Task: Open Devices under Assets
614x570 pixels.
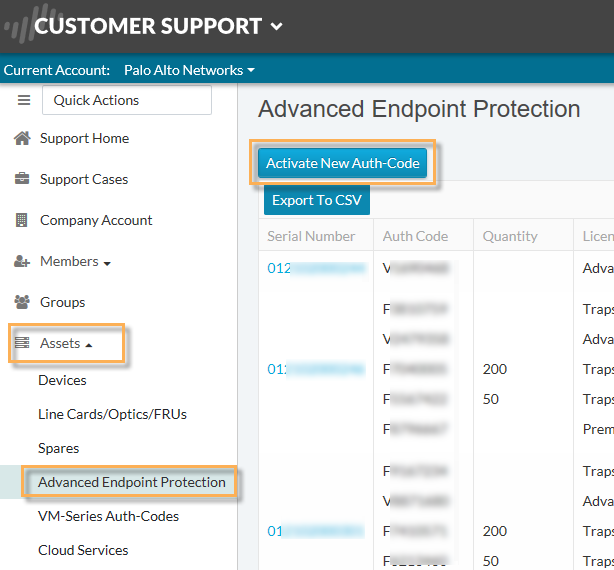Action: click(62, 381)
